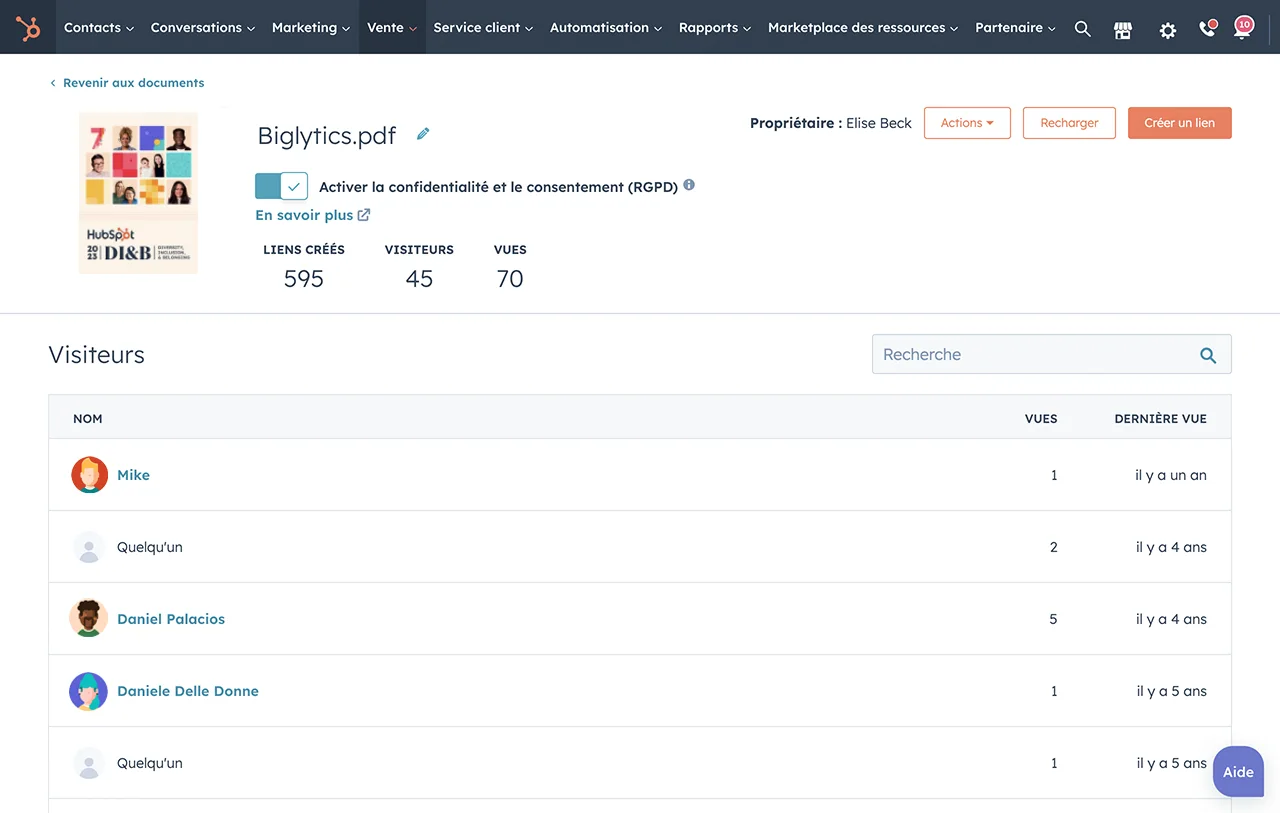The width and height of the screenshot is (1280, 813).
Task: Click the RGPD info tooltip icon
Action: tap(689, 185)
